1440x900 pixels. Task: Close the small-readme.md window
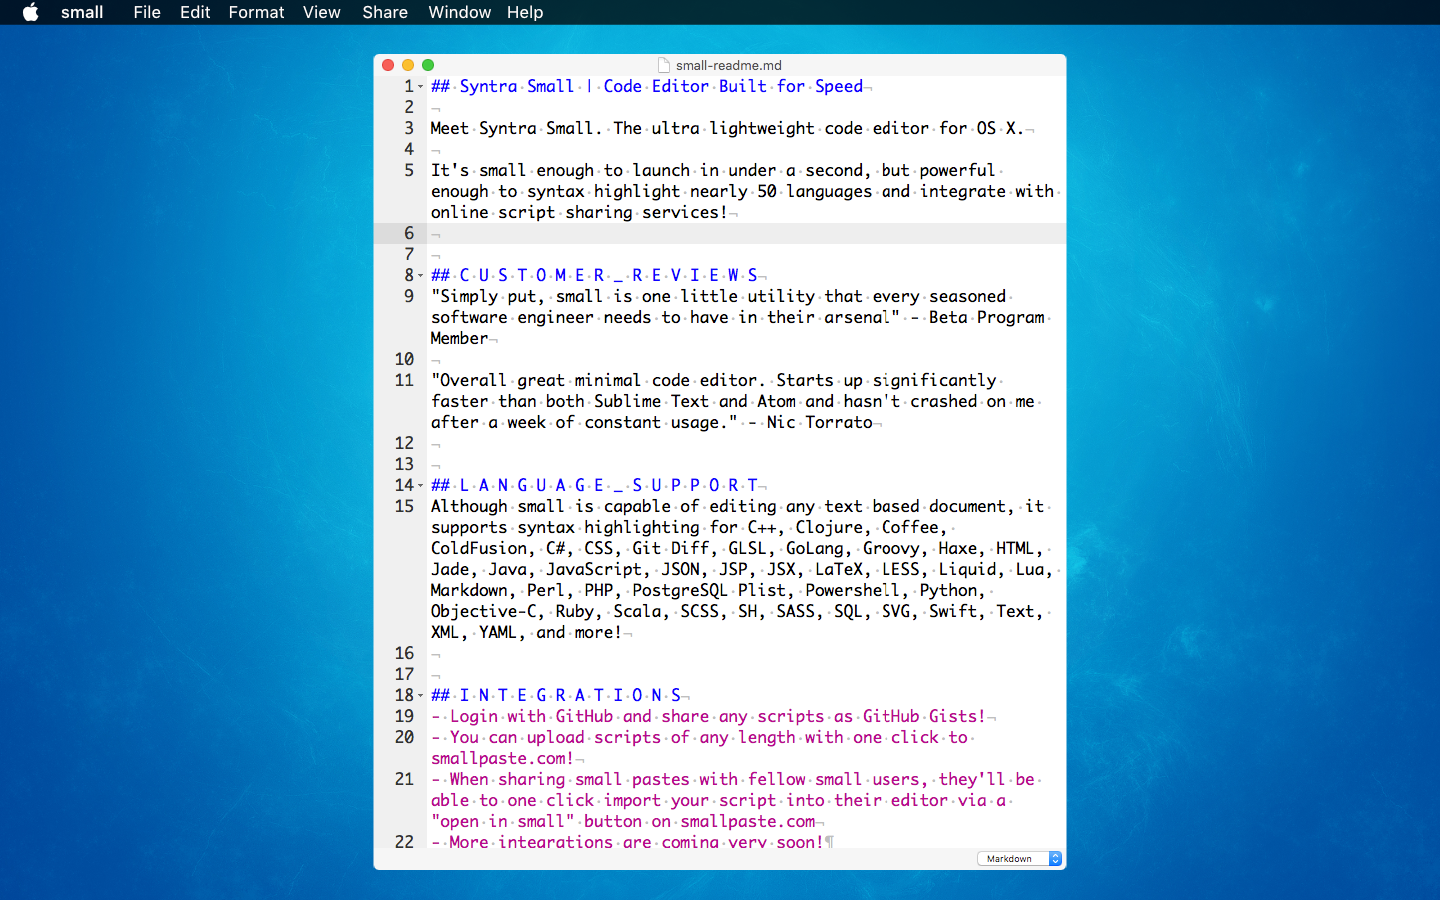tap(388, 65)
